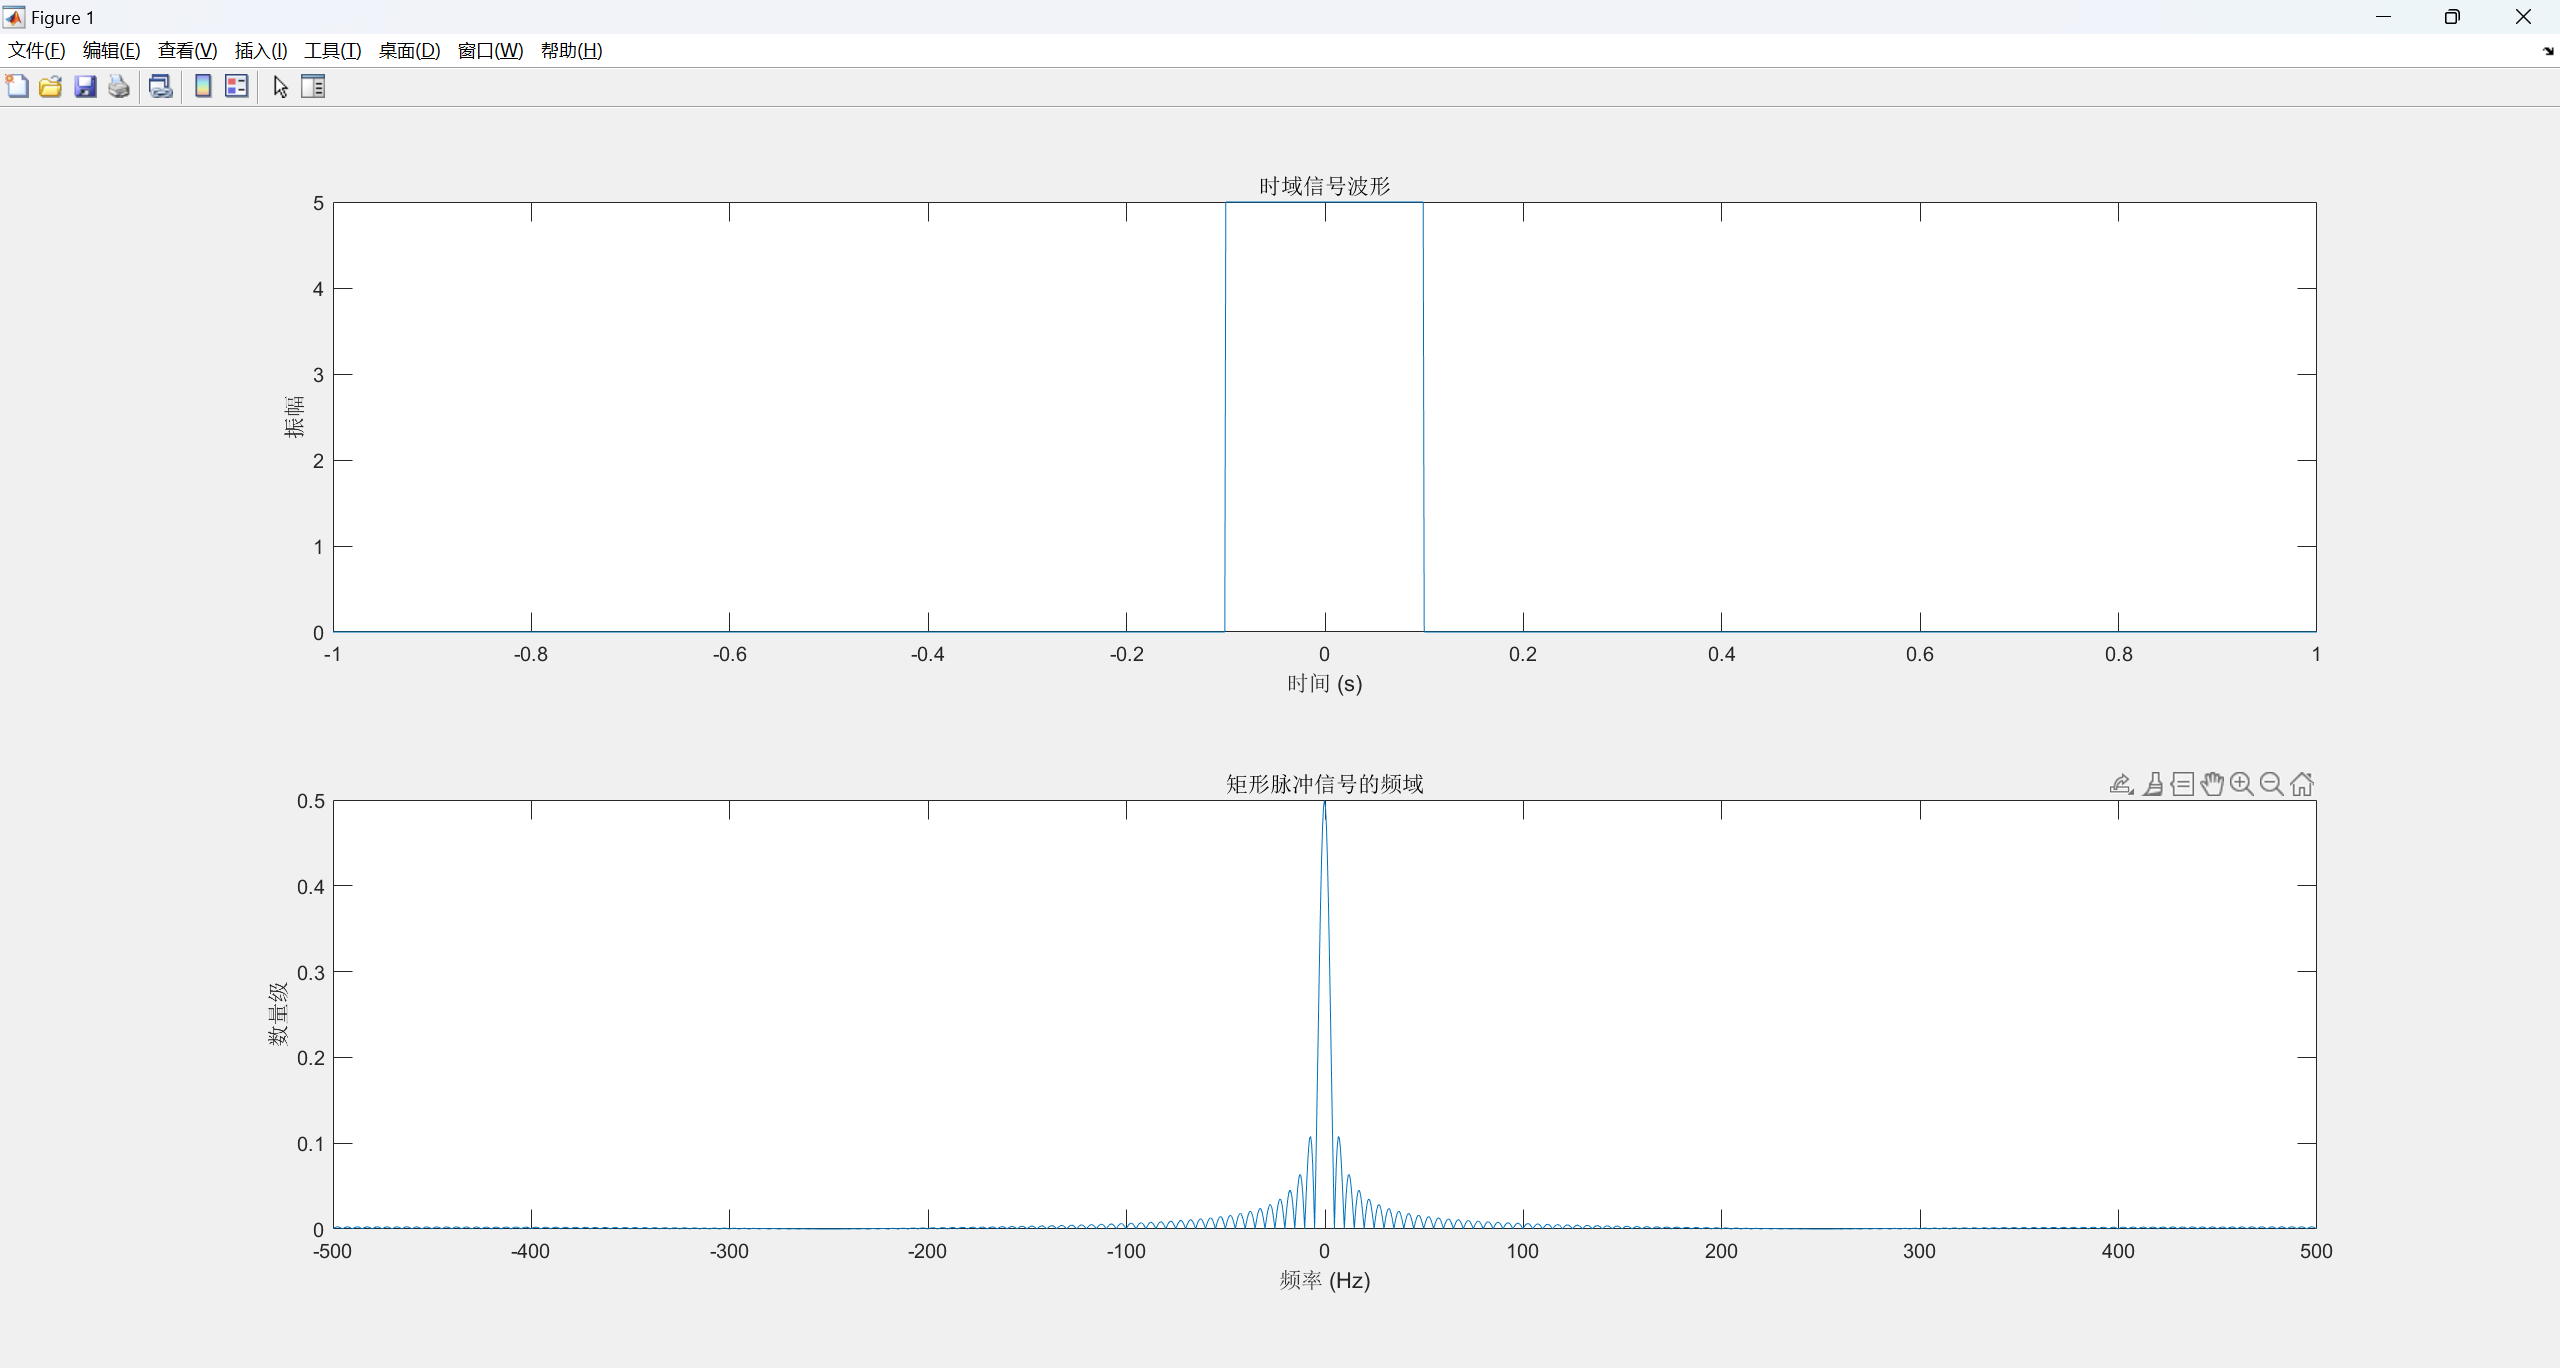Click the dock figure arrow at top right
2560x1368 pixels.
[2547, 51]
